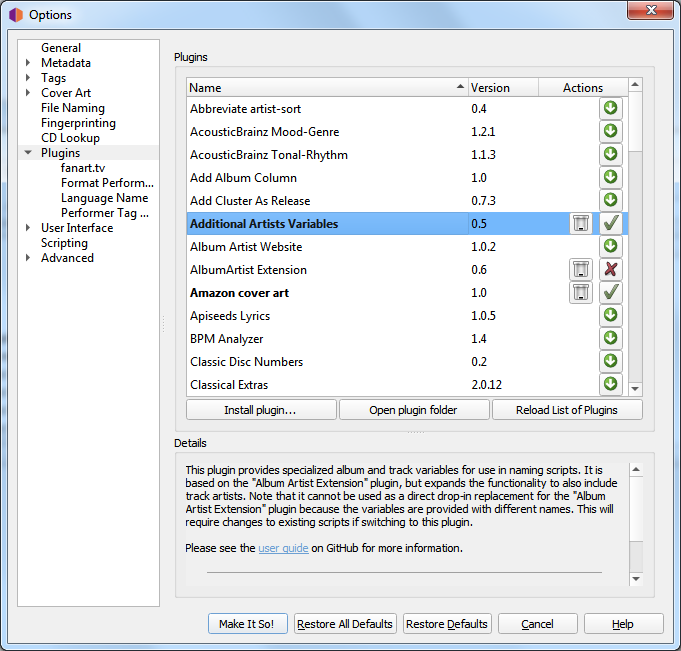Collapse the Plugins tree section
Image resolution: width=681 pixels, height=651 pixels.
click(x=28, y=153)
